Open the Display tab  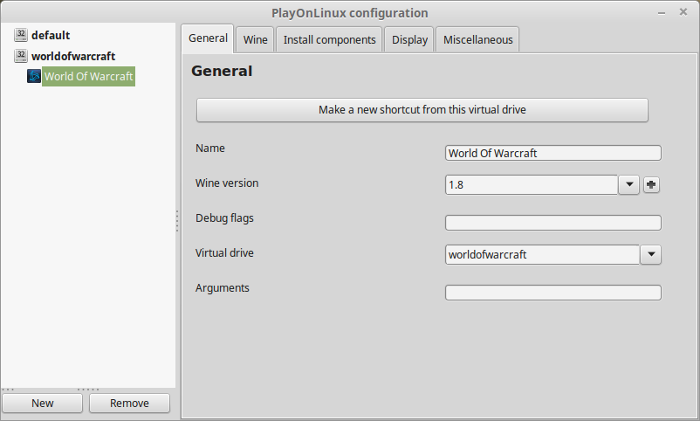(x=409, y=40)
